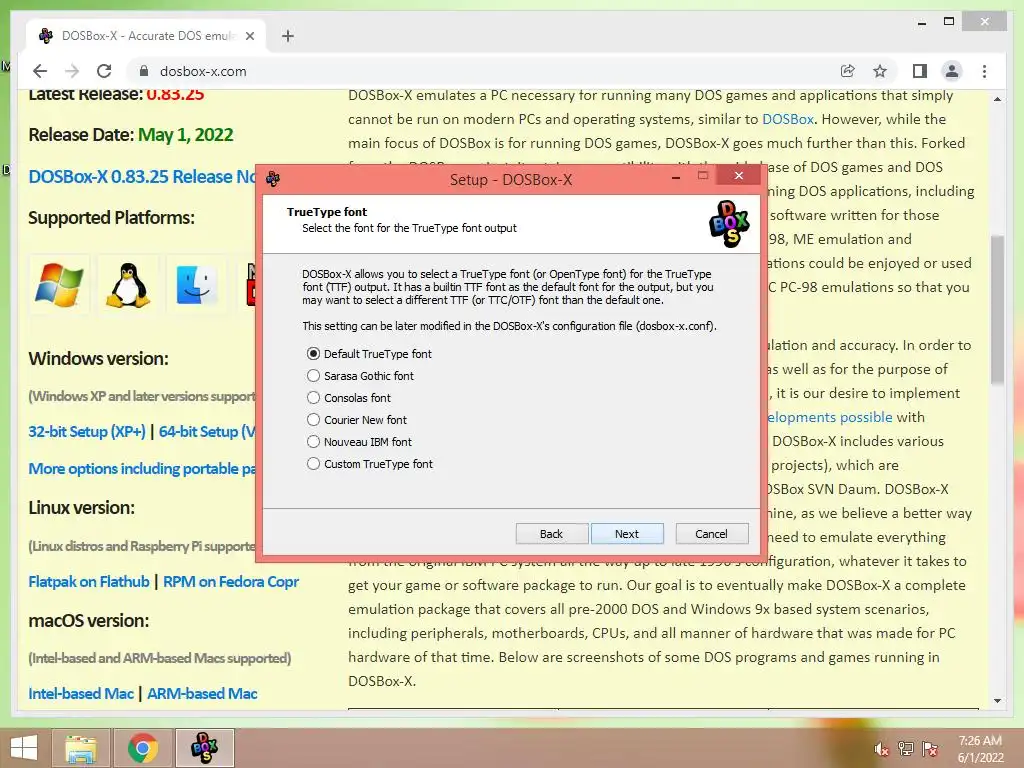Open RPM on Fedora Copr link
This screenshot has height=768, width=1024.
(231, 582)
